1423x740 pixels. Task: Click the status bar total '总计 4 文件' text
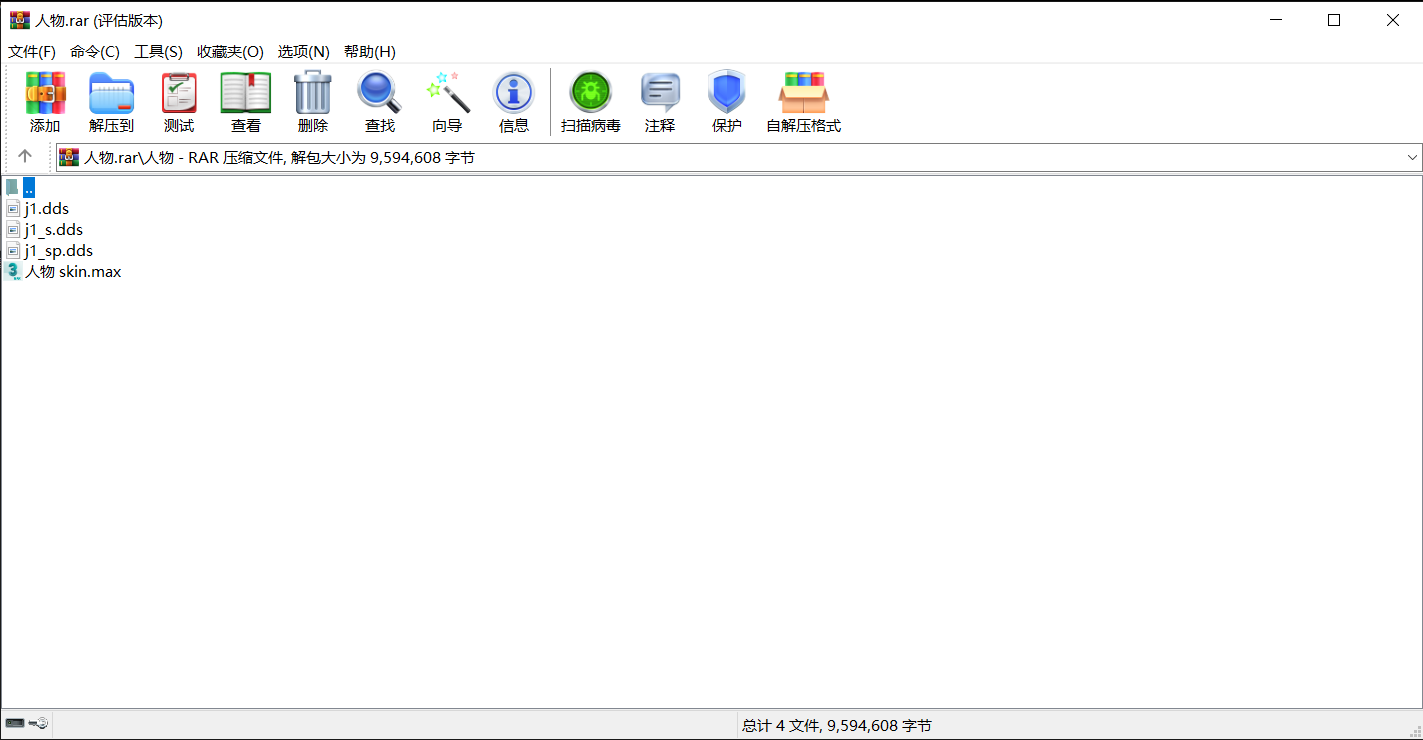[x=837, y=725]
